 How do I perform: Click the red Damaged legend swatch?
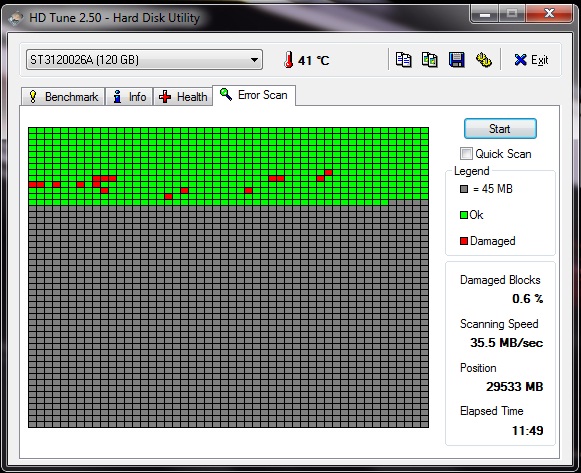coord(464,241)
